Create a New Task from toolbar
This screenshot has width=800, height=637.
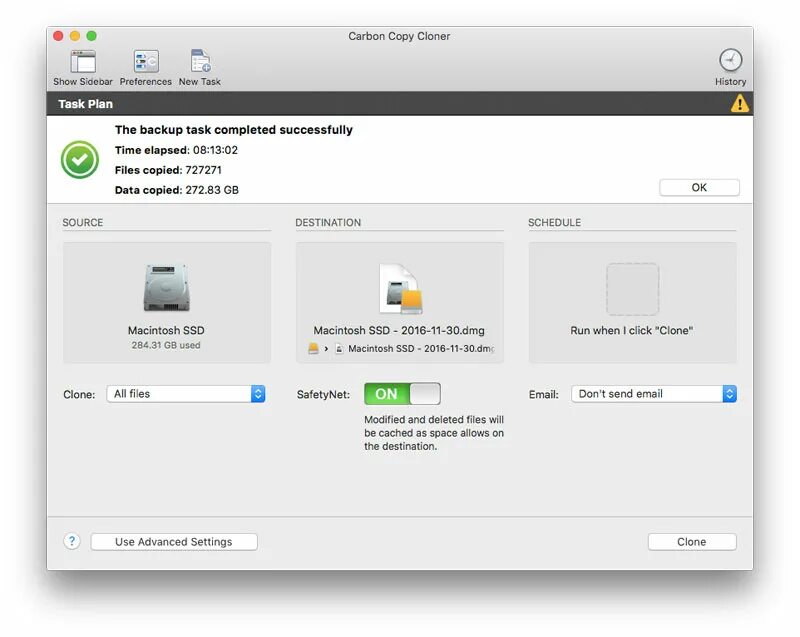click(x=200, y=61)
